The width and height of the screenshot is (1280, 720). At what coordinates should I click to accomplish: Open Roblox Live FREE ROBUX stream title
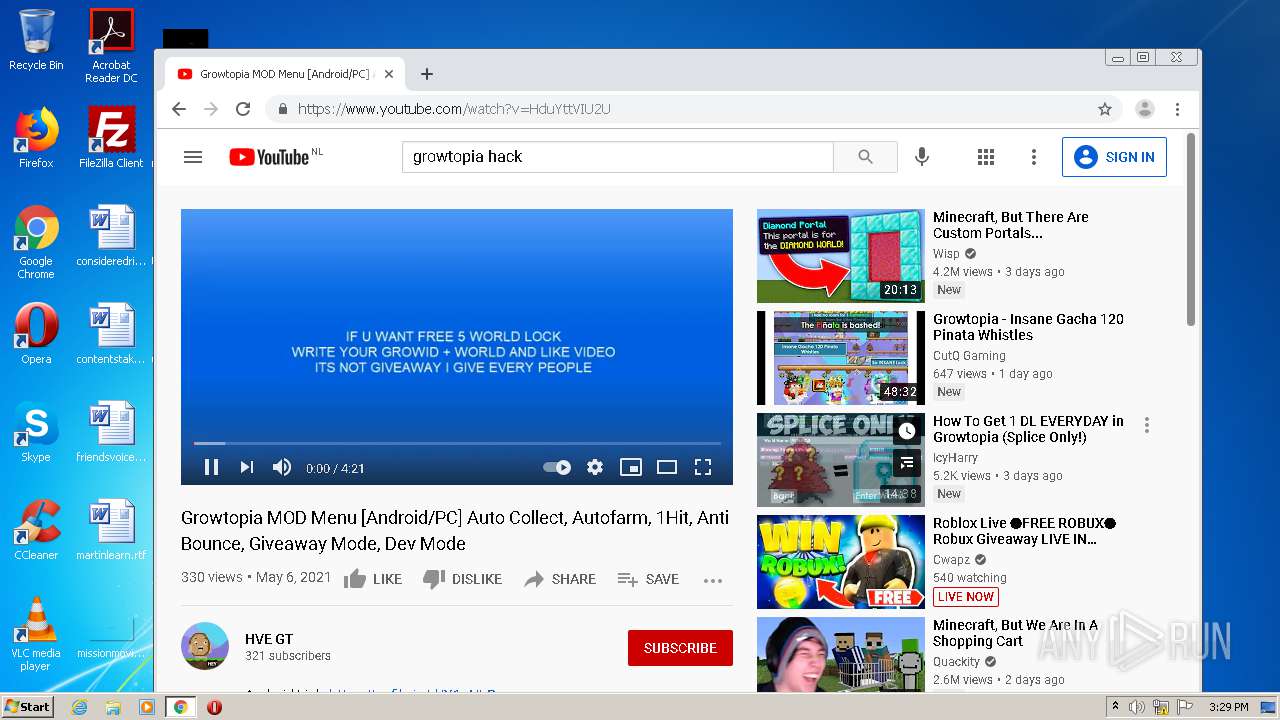[1024, 531]
